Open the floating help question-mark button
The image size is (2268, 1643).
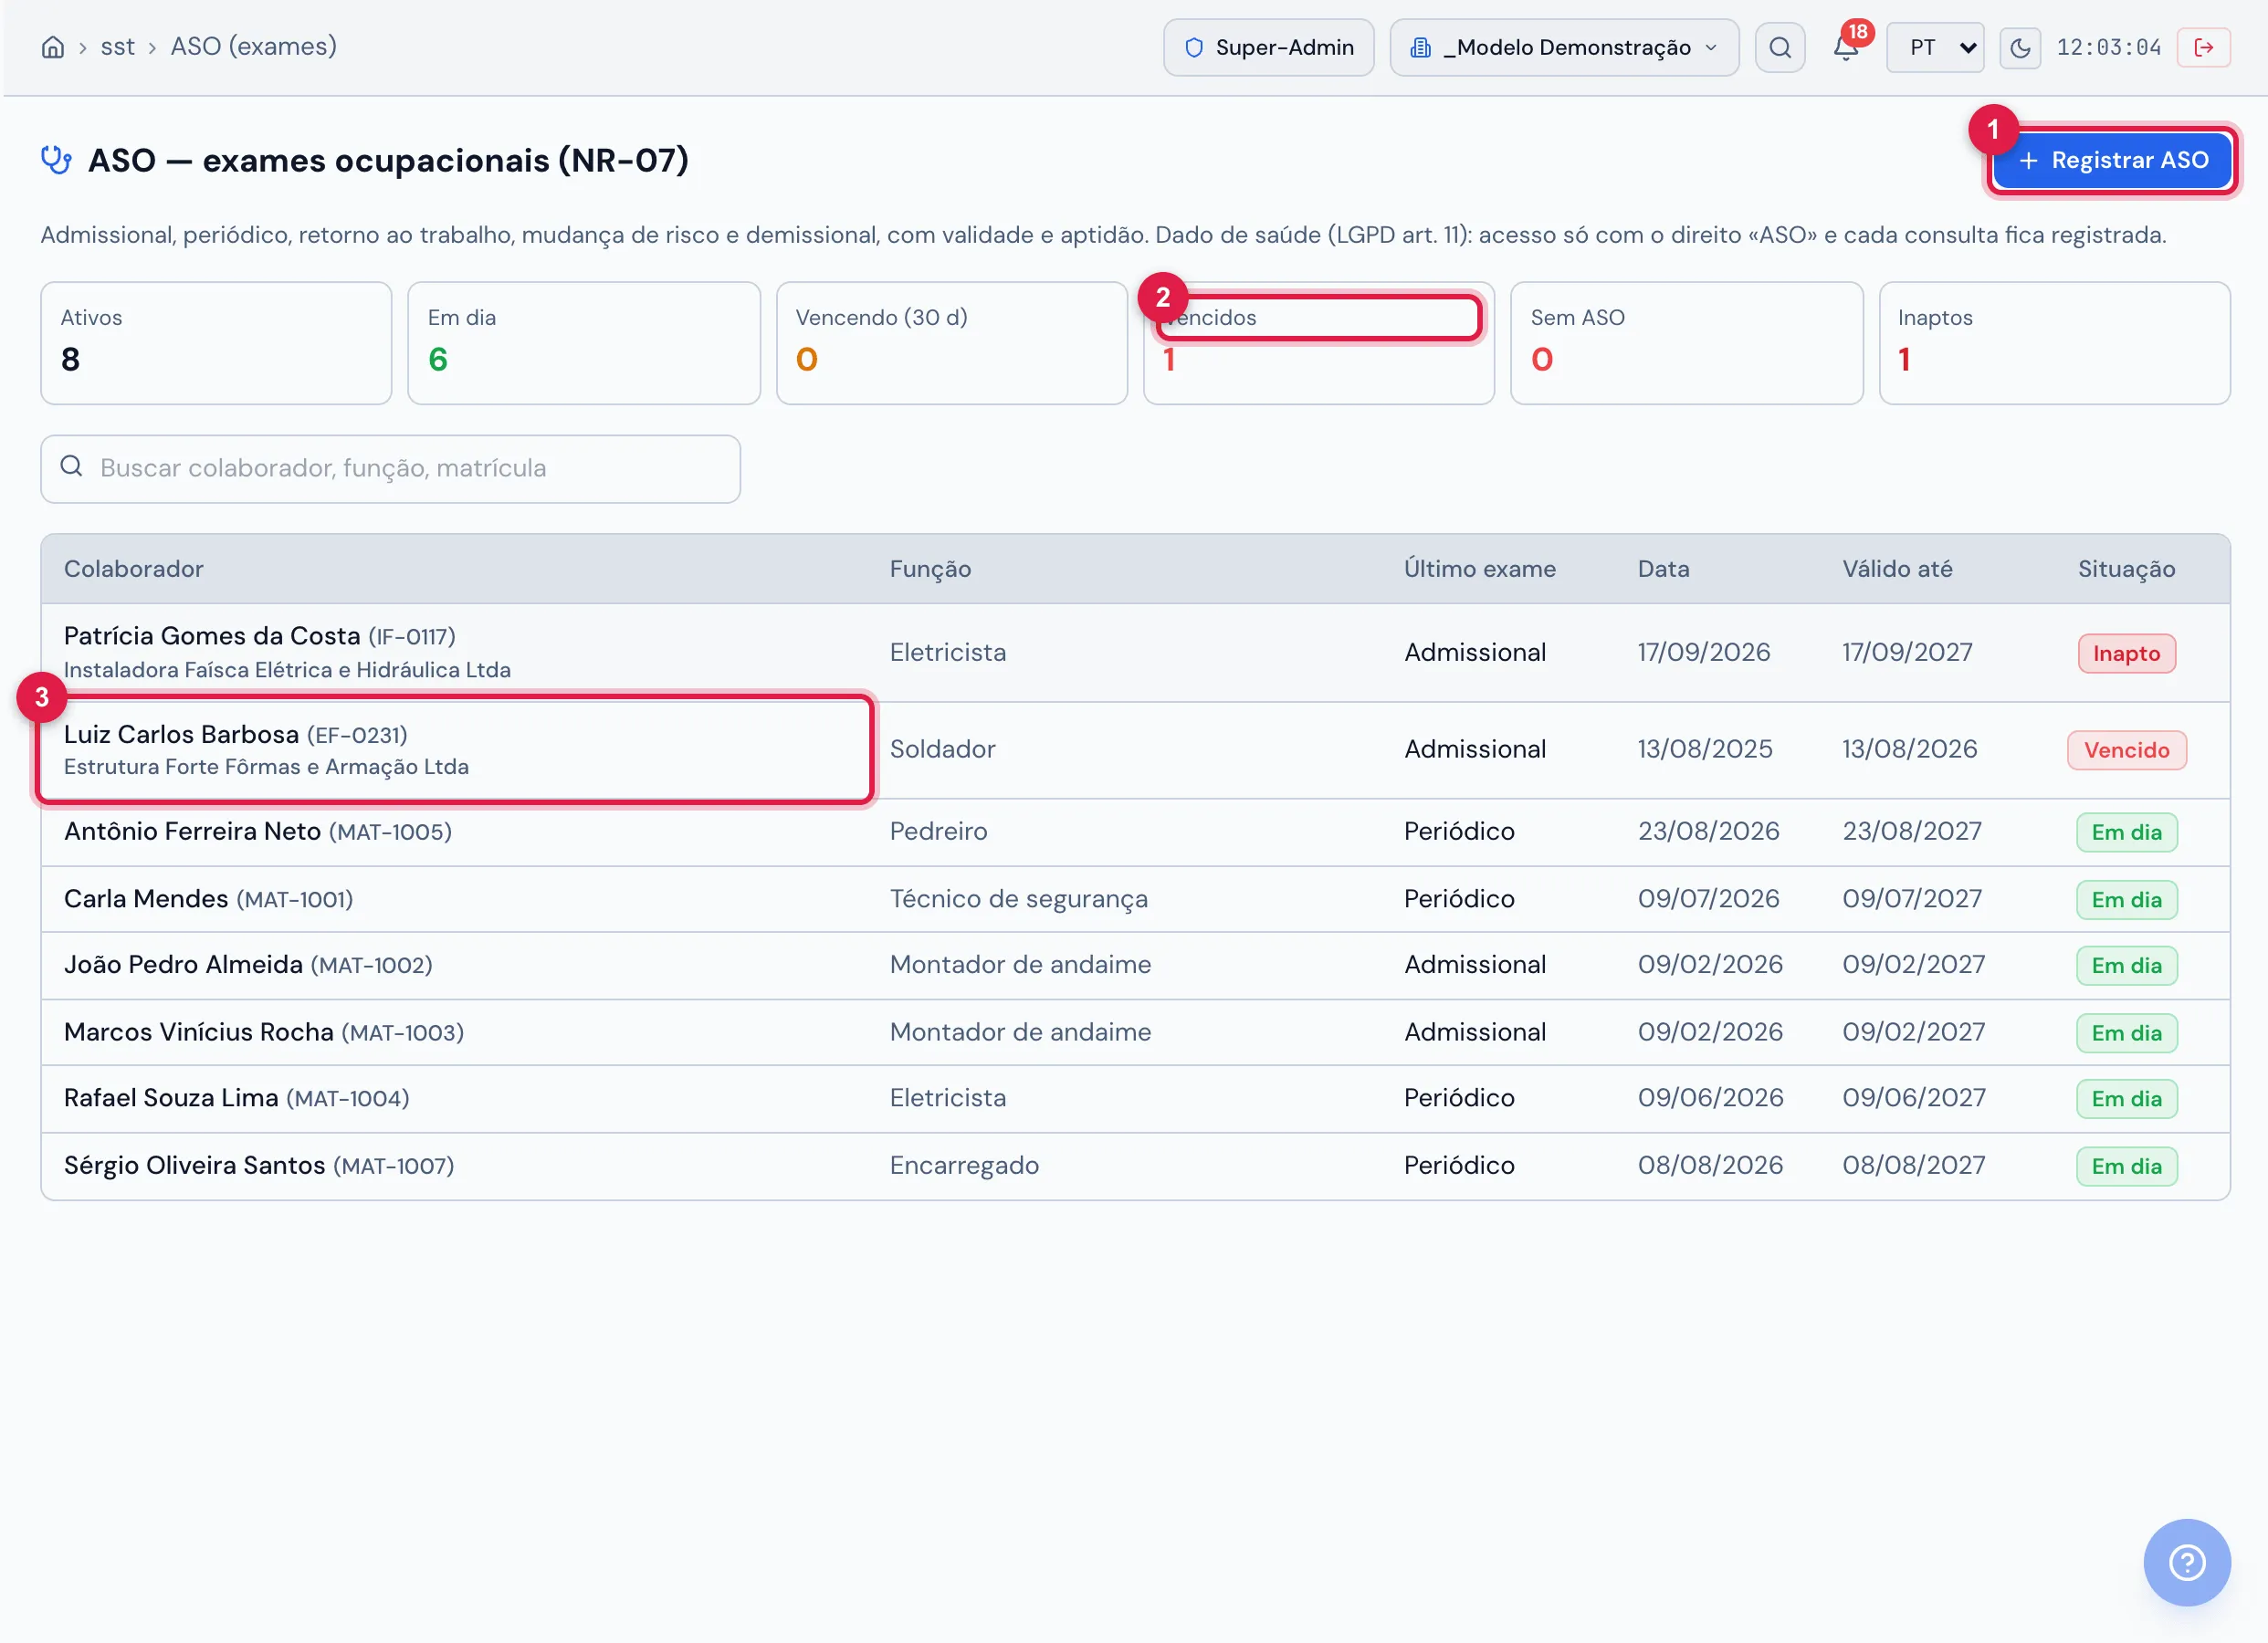2187,1562
